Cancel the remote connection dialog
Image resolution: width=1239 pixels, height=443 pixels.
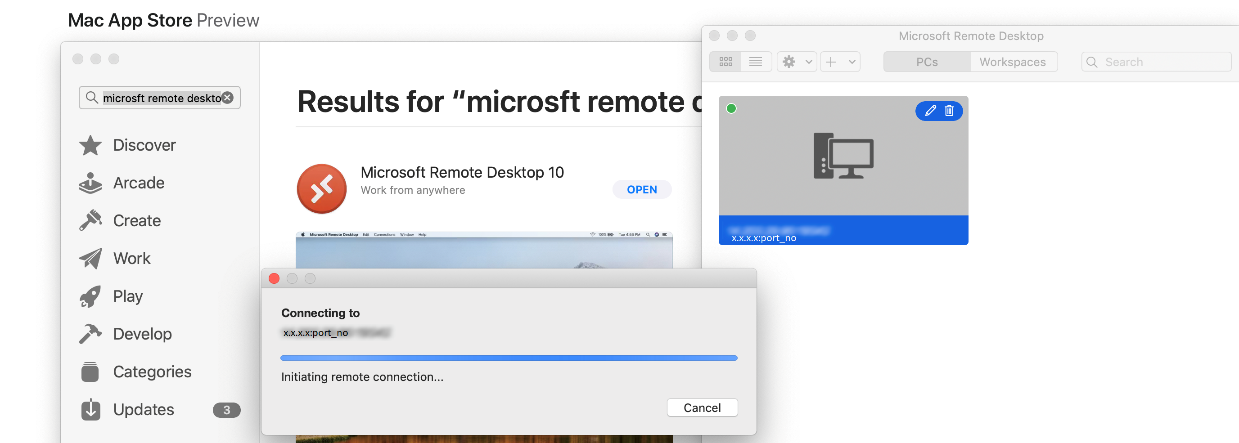702,408
